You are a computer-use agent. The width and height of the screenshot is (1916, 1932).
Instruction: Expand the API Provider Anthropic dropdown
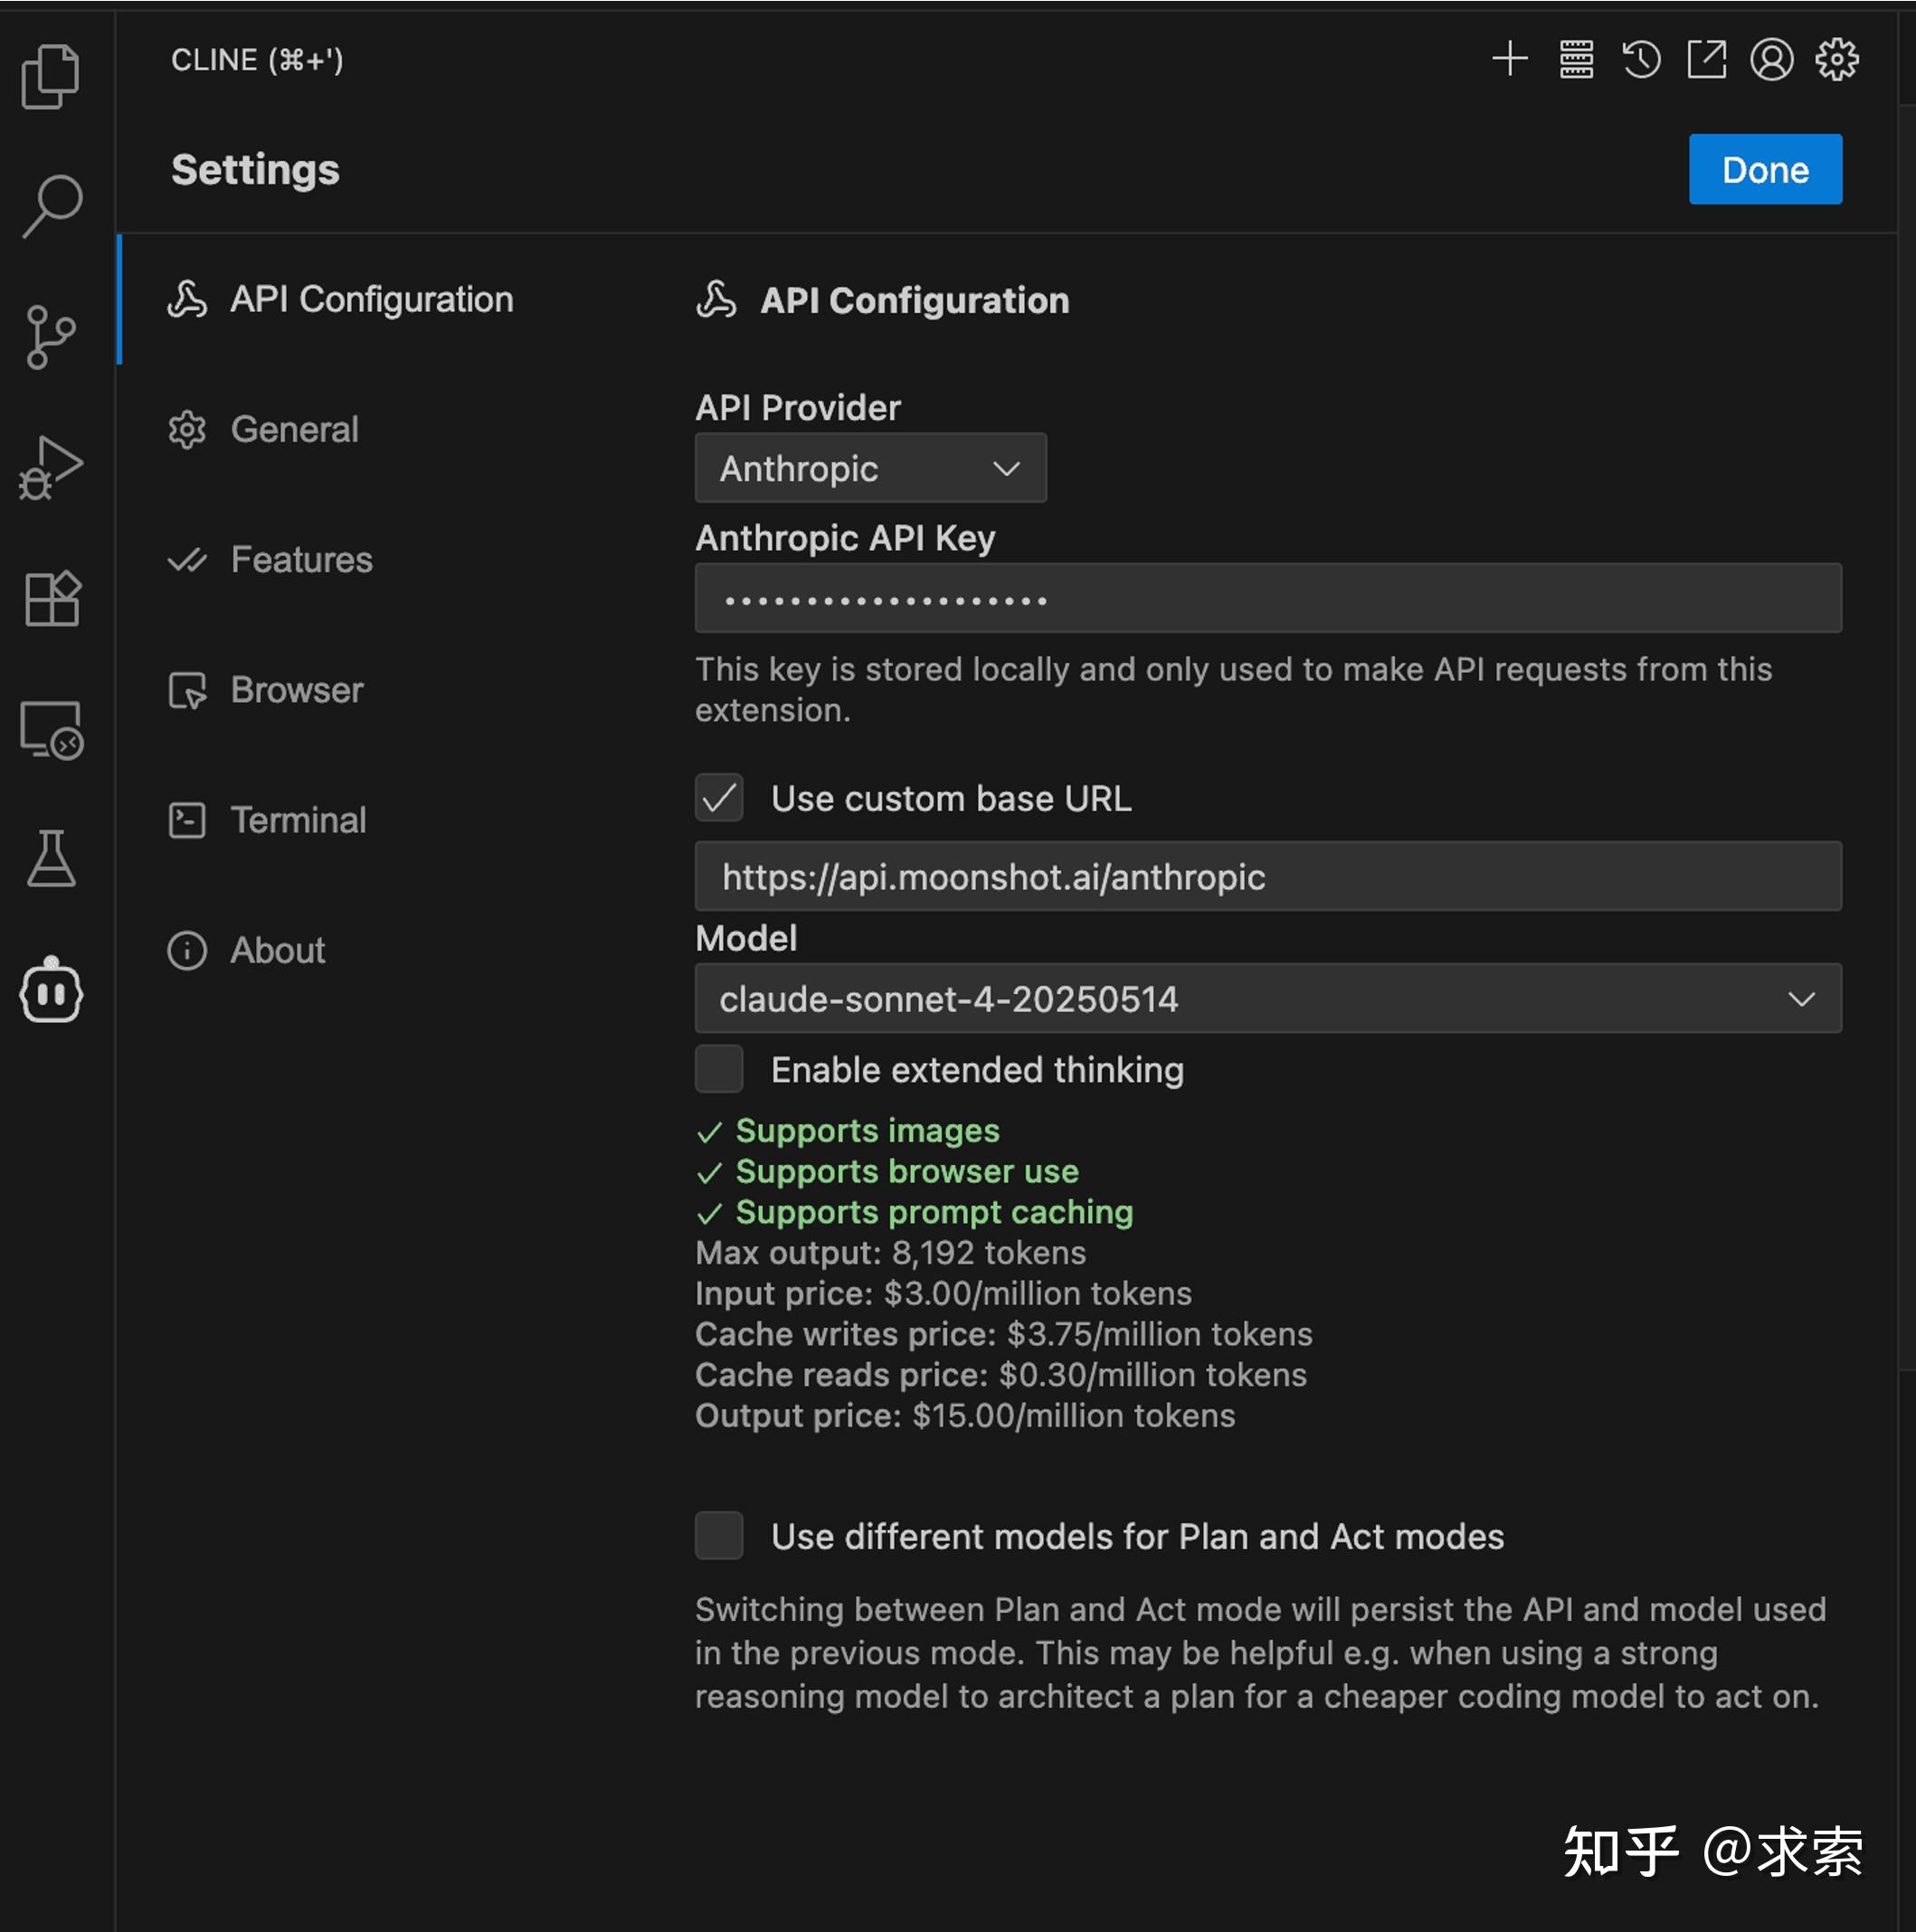coord(870,468)
